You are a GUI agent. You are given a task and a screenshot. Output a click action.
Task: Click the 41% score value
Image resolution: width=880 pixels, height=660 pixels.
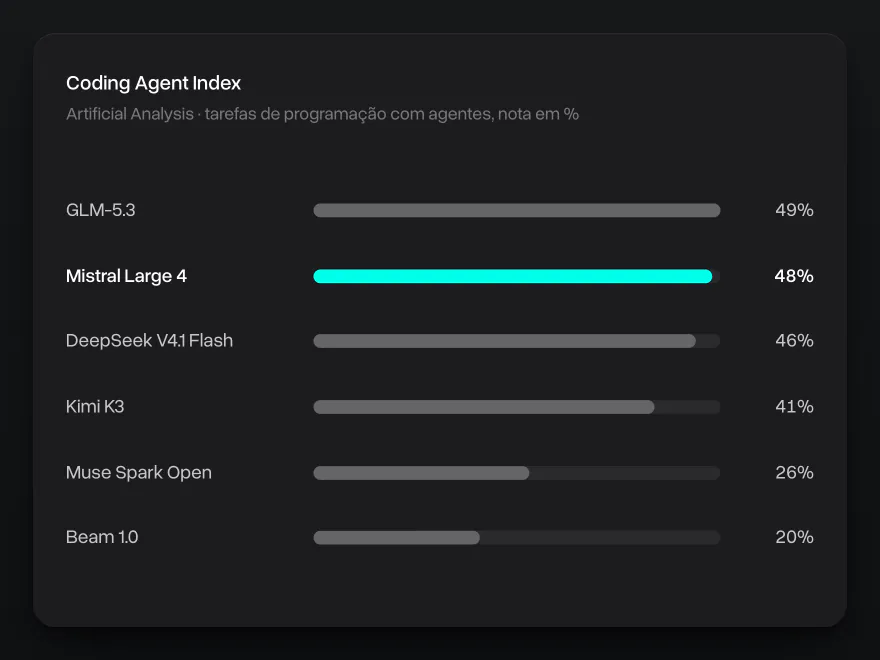pyautogui.click(x=794, y=406)
